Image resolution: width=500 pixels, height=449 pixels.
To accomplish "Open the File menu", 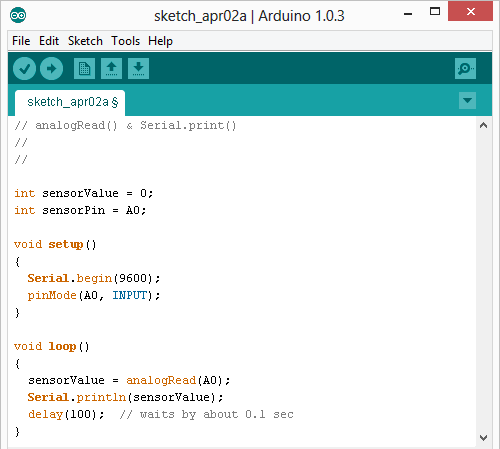I will (x=21, y=41).
